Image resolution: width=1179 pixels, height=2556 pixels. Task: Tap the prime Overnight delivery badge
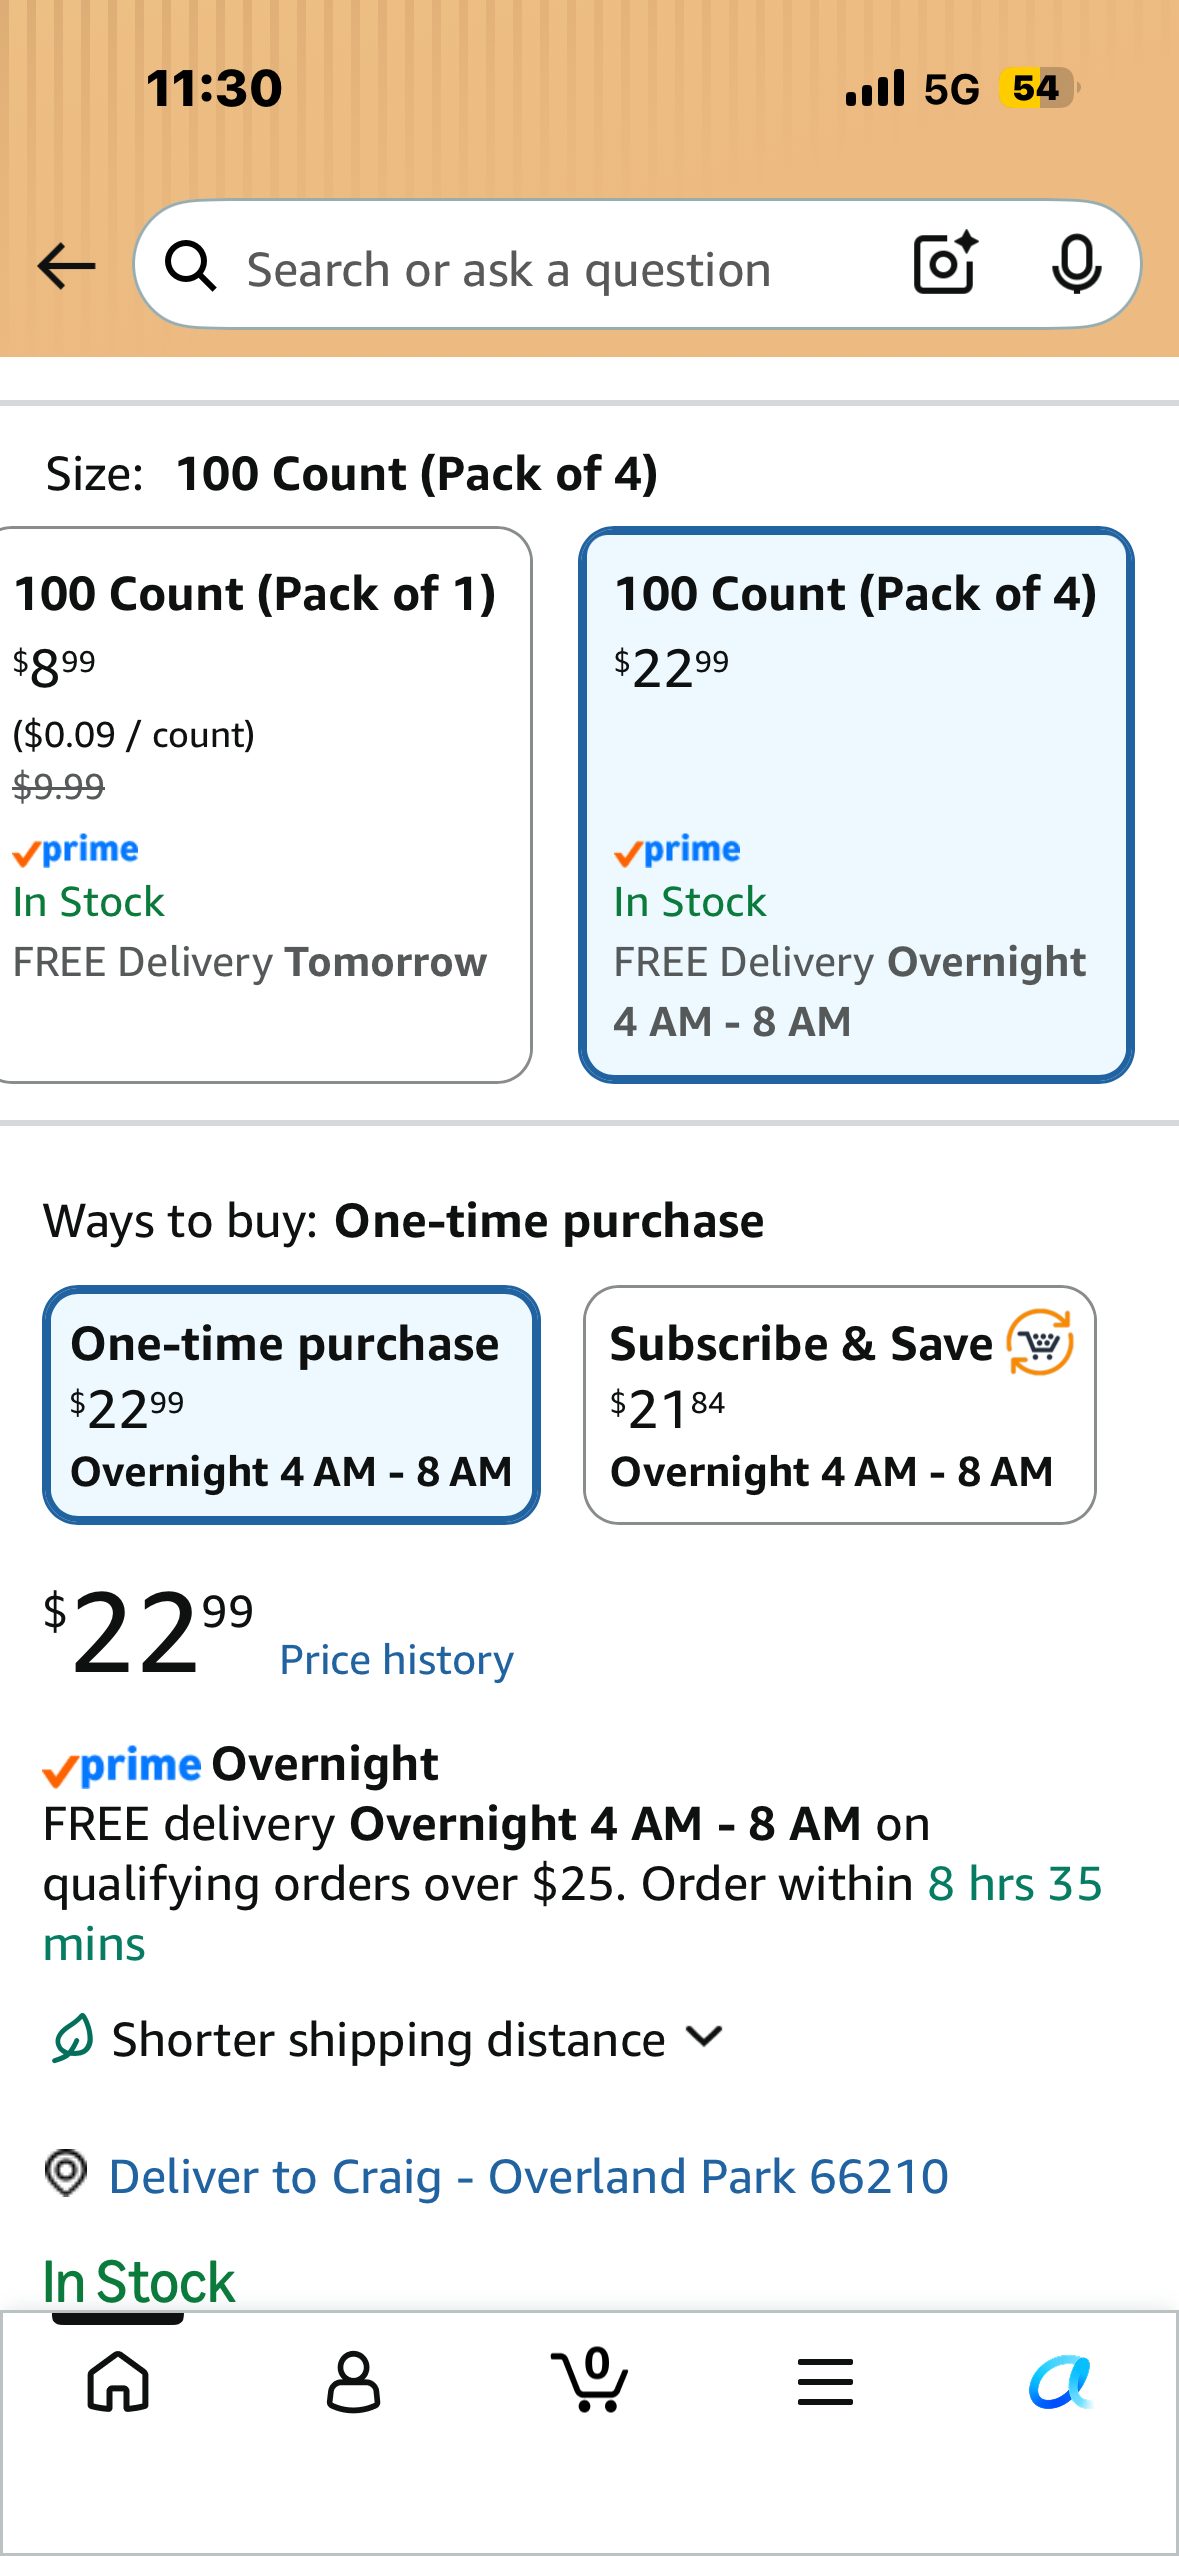[x=240, y=1765]
